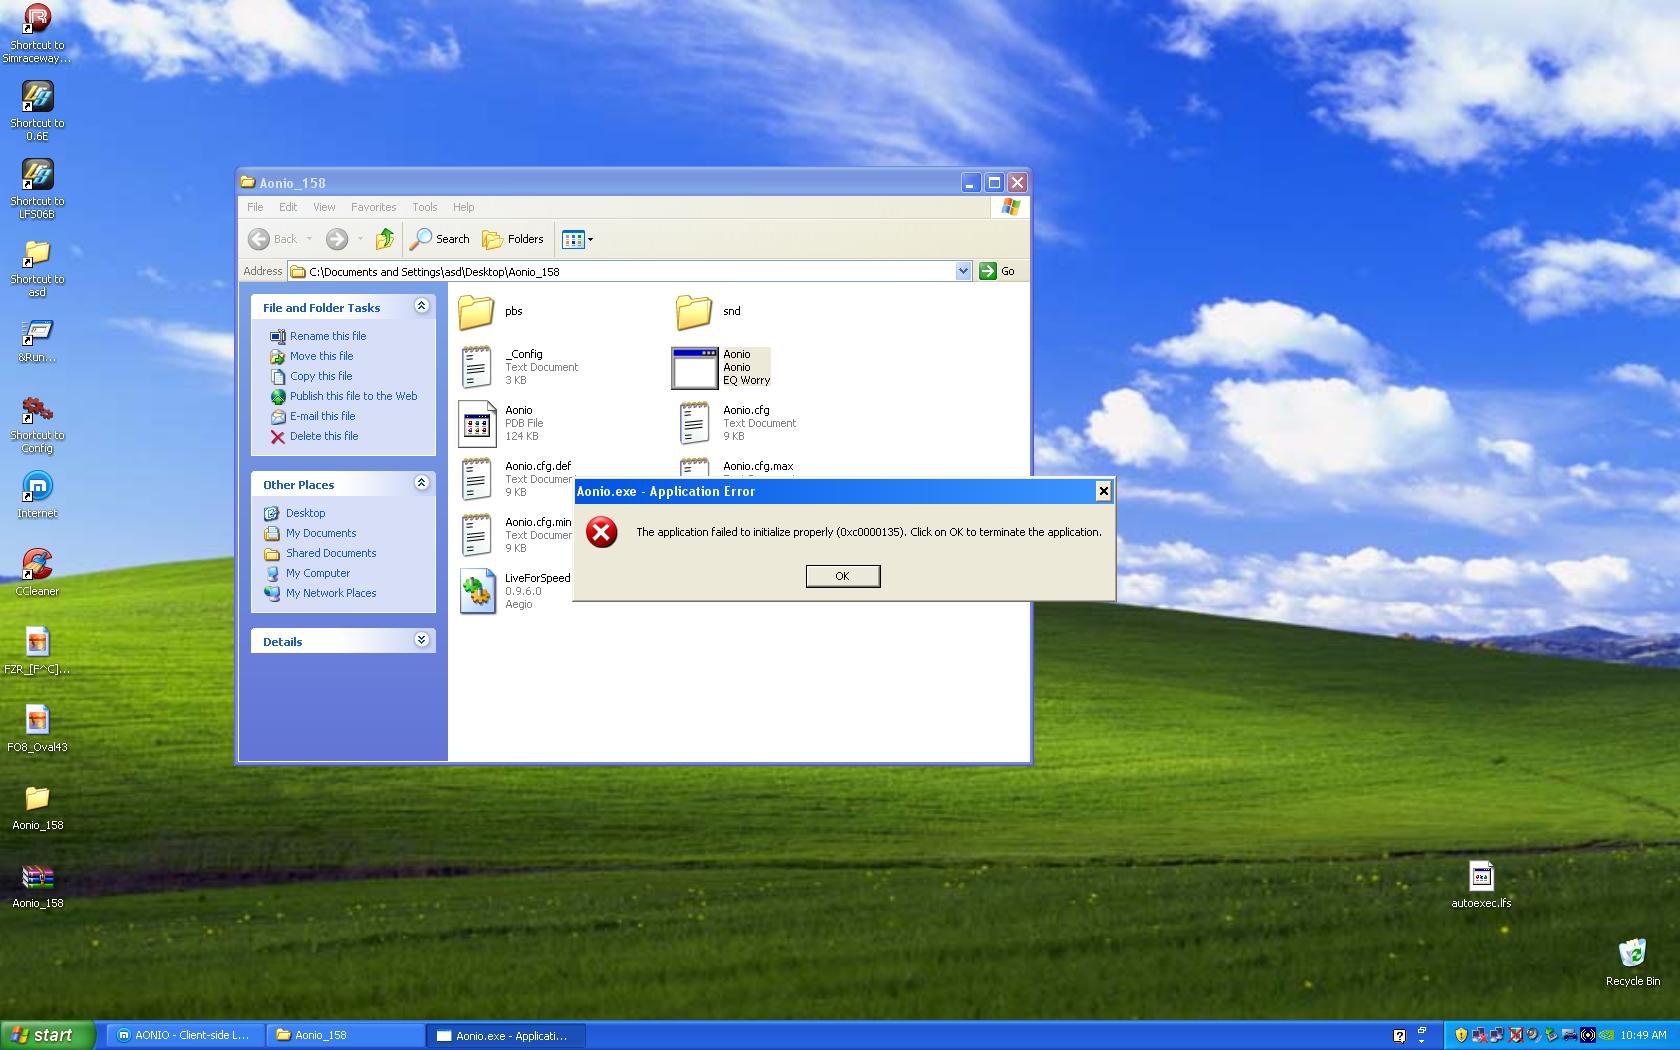Select the FZR_[F^C] file on the desktop
Viewport: 1680px width, 1050px height.
tap(37, 650)
